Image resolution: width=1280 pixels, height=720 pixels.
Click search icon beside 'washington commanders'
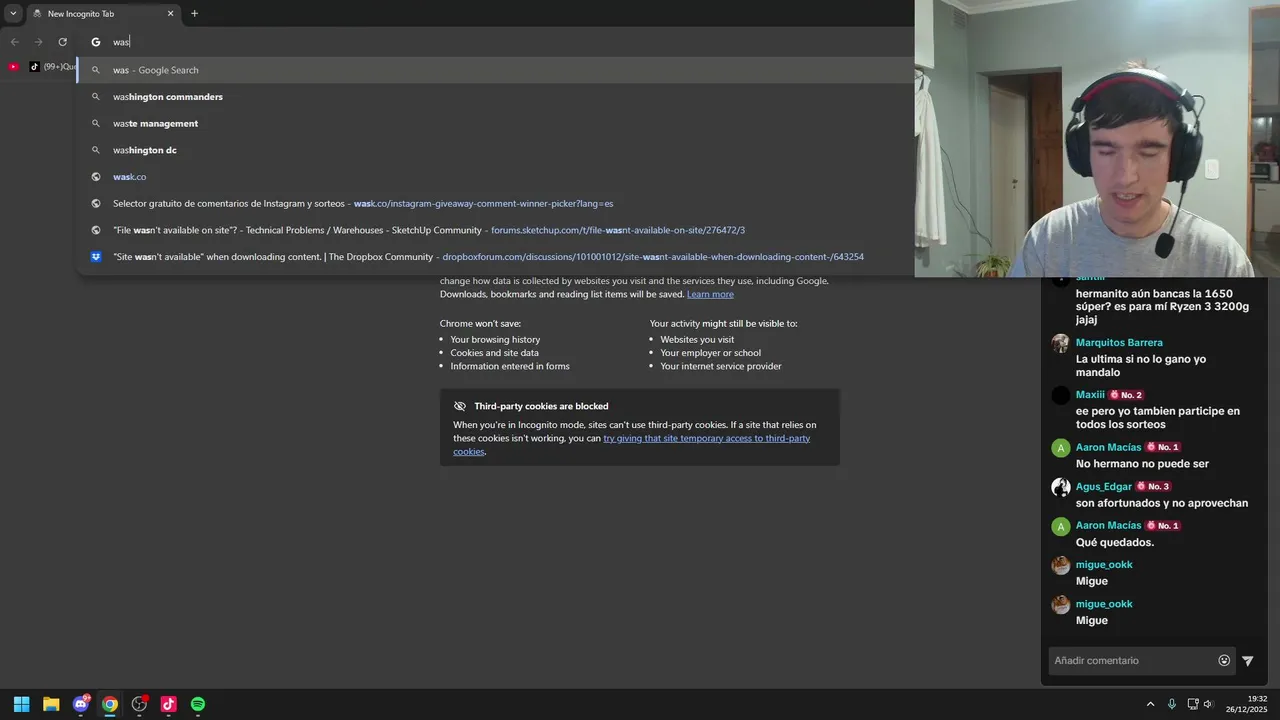[x=96, y=97]
